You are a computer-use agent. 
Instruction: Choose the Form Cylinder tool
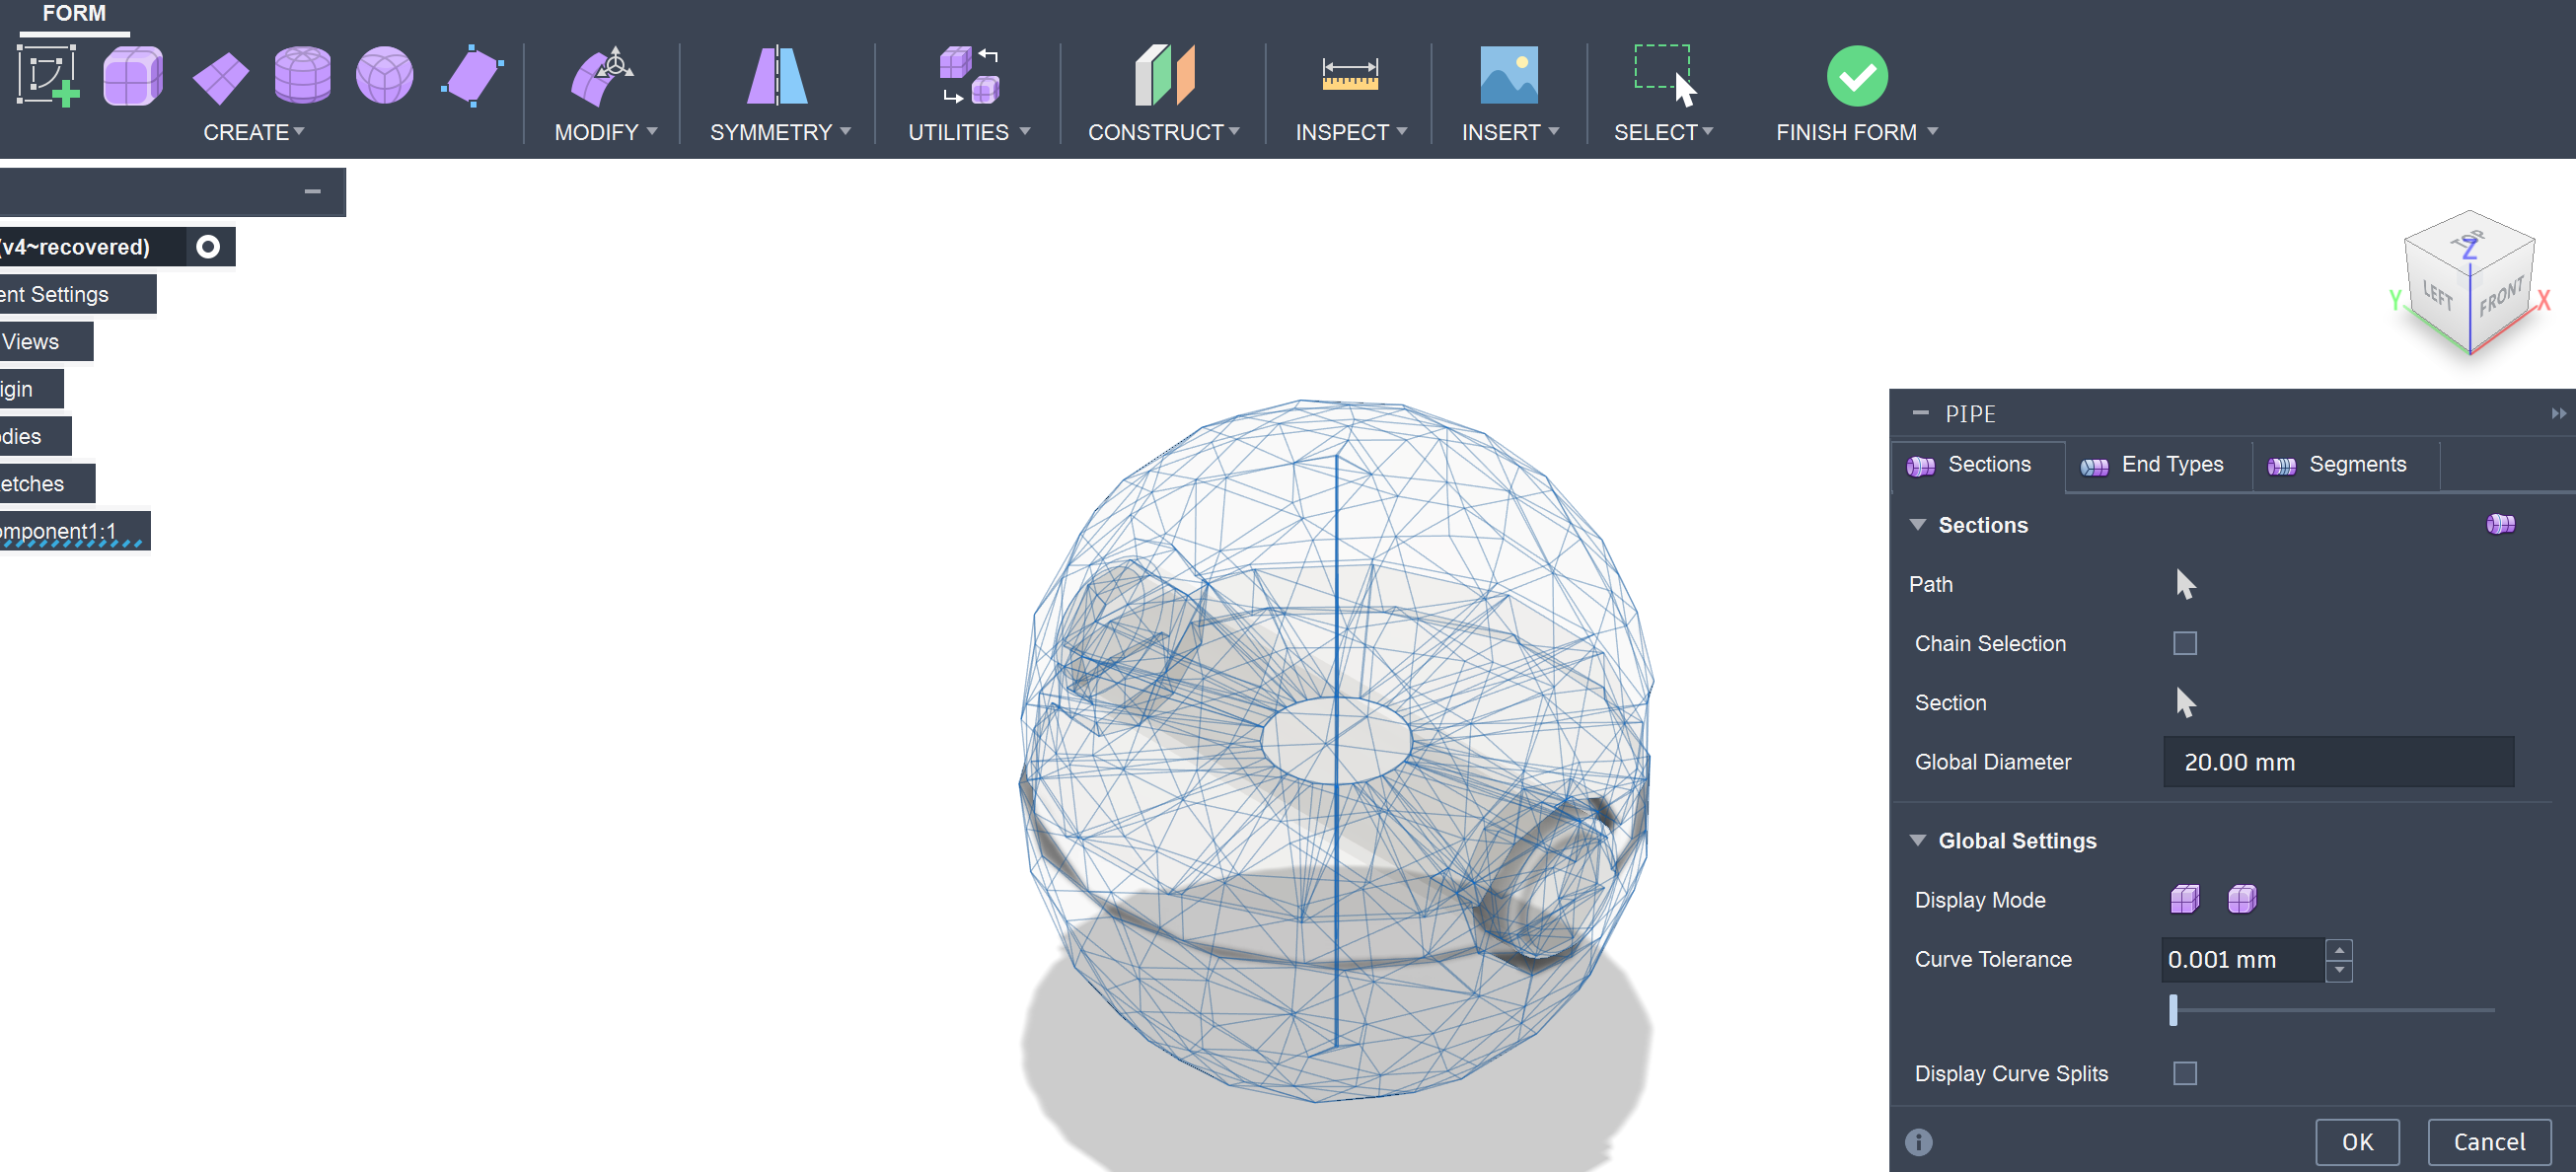click(302, 76)
